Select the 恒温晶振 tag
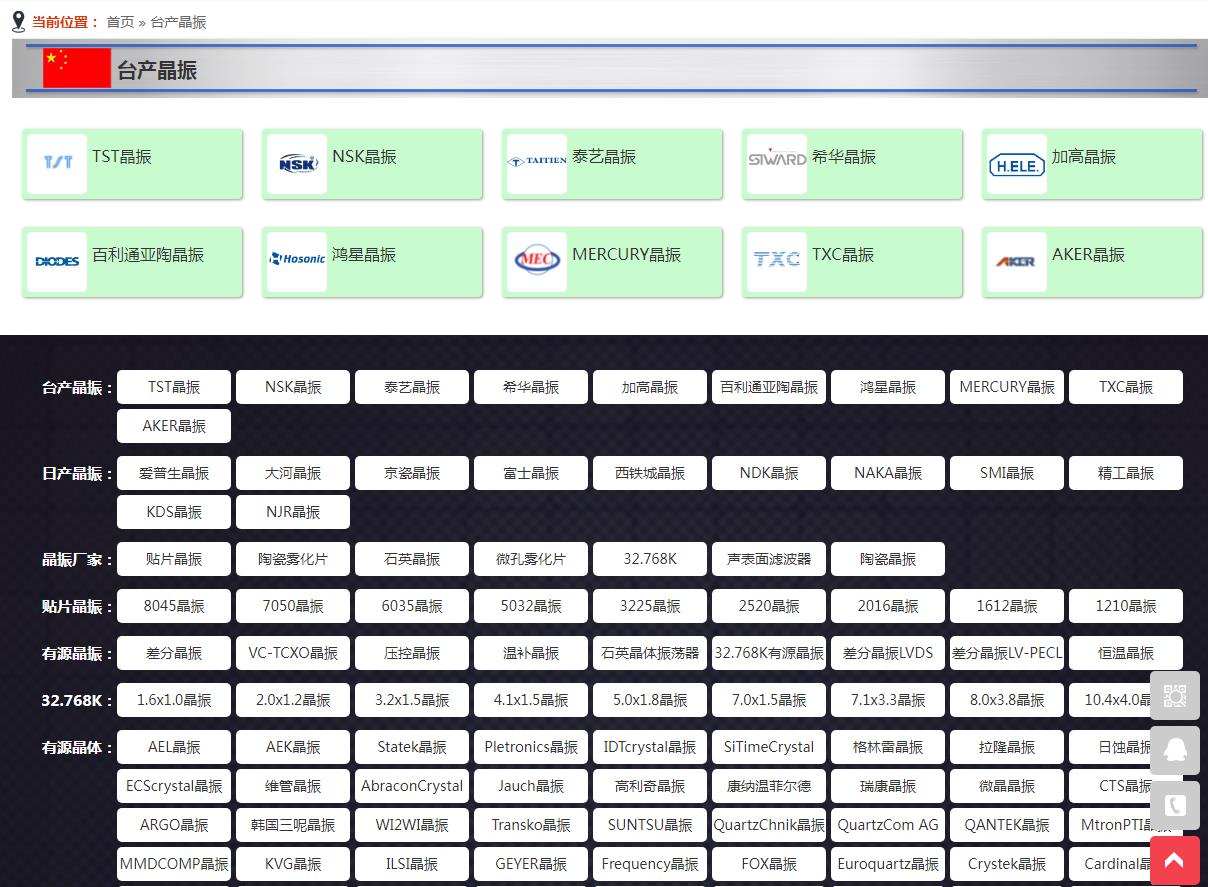 point(1126,653)
